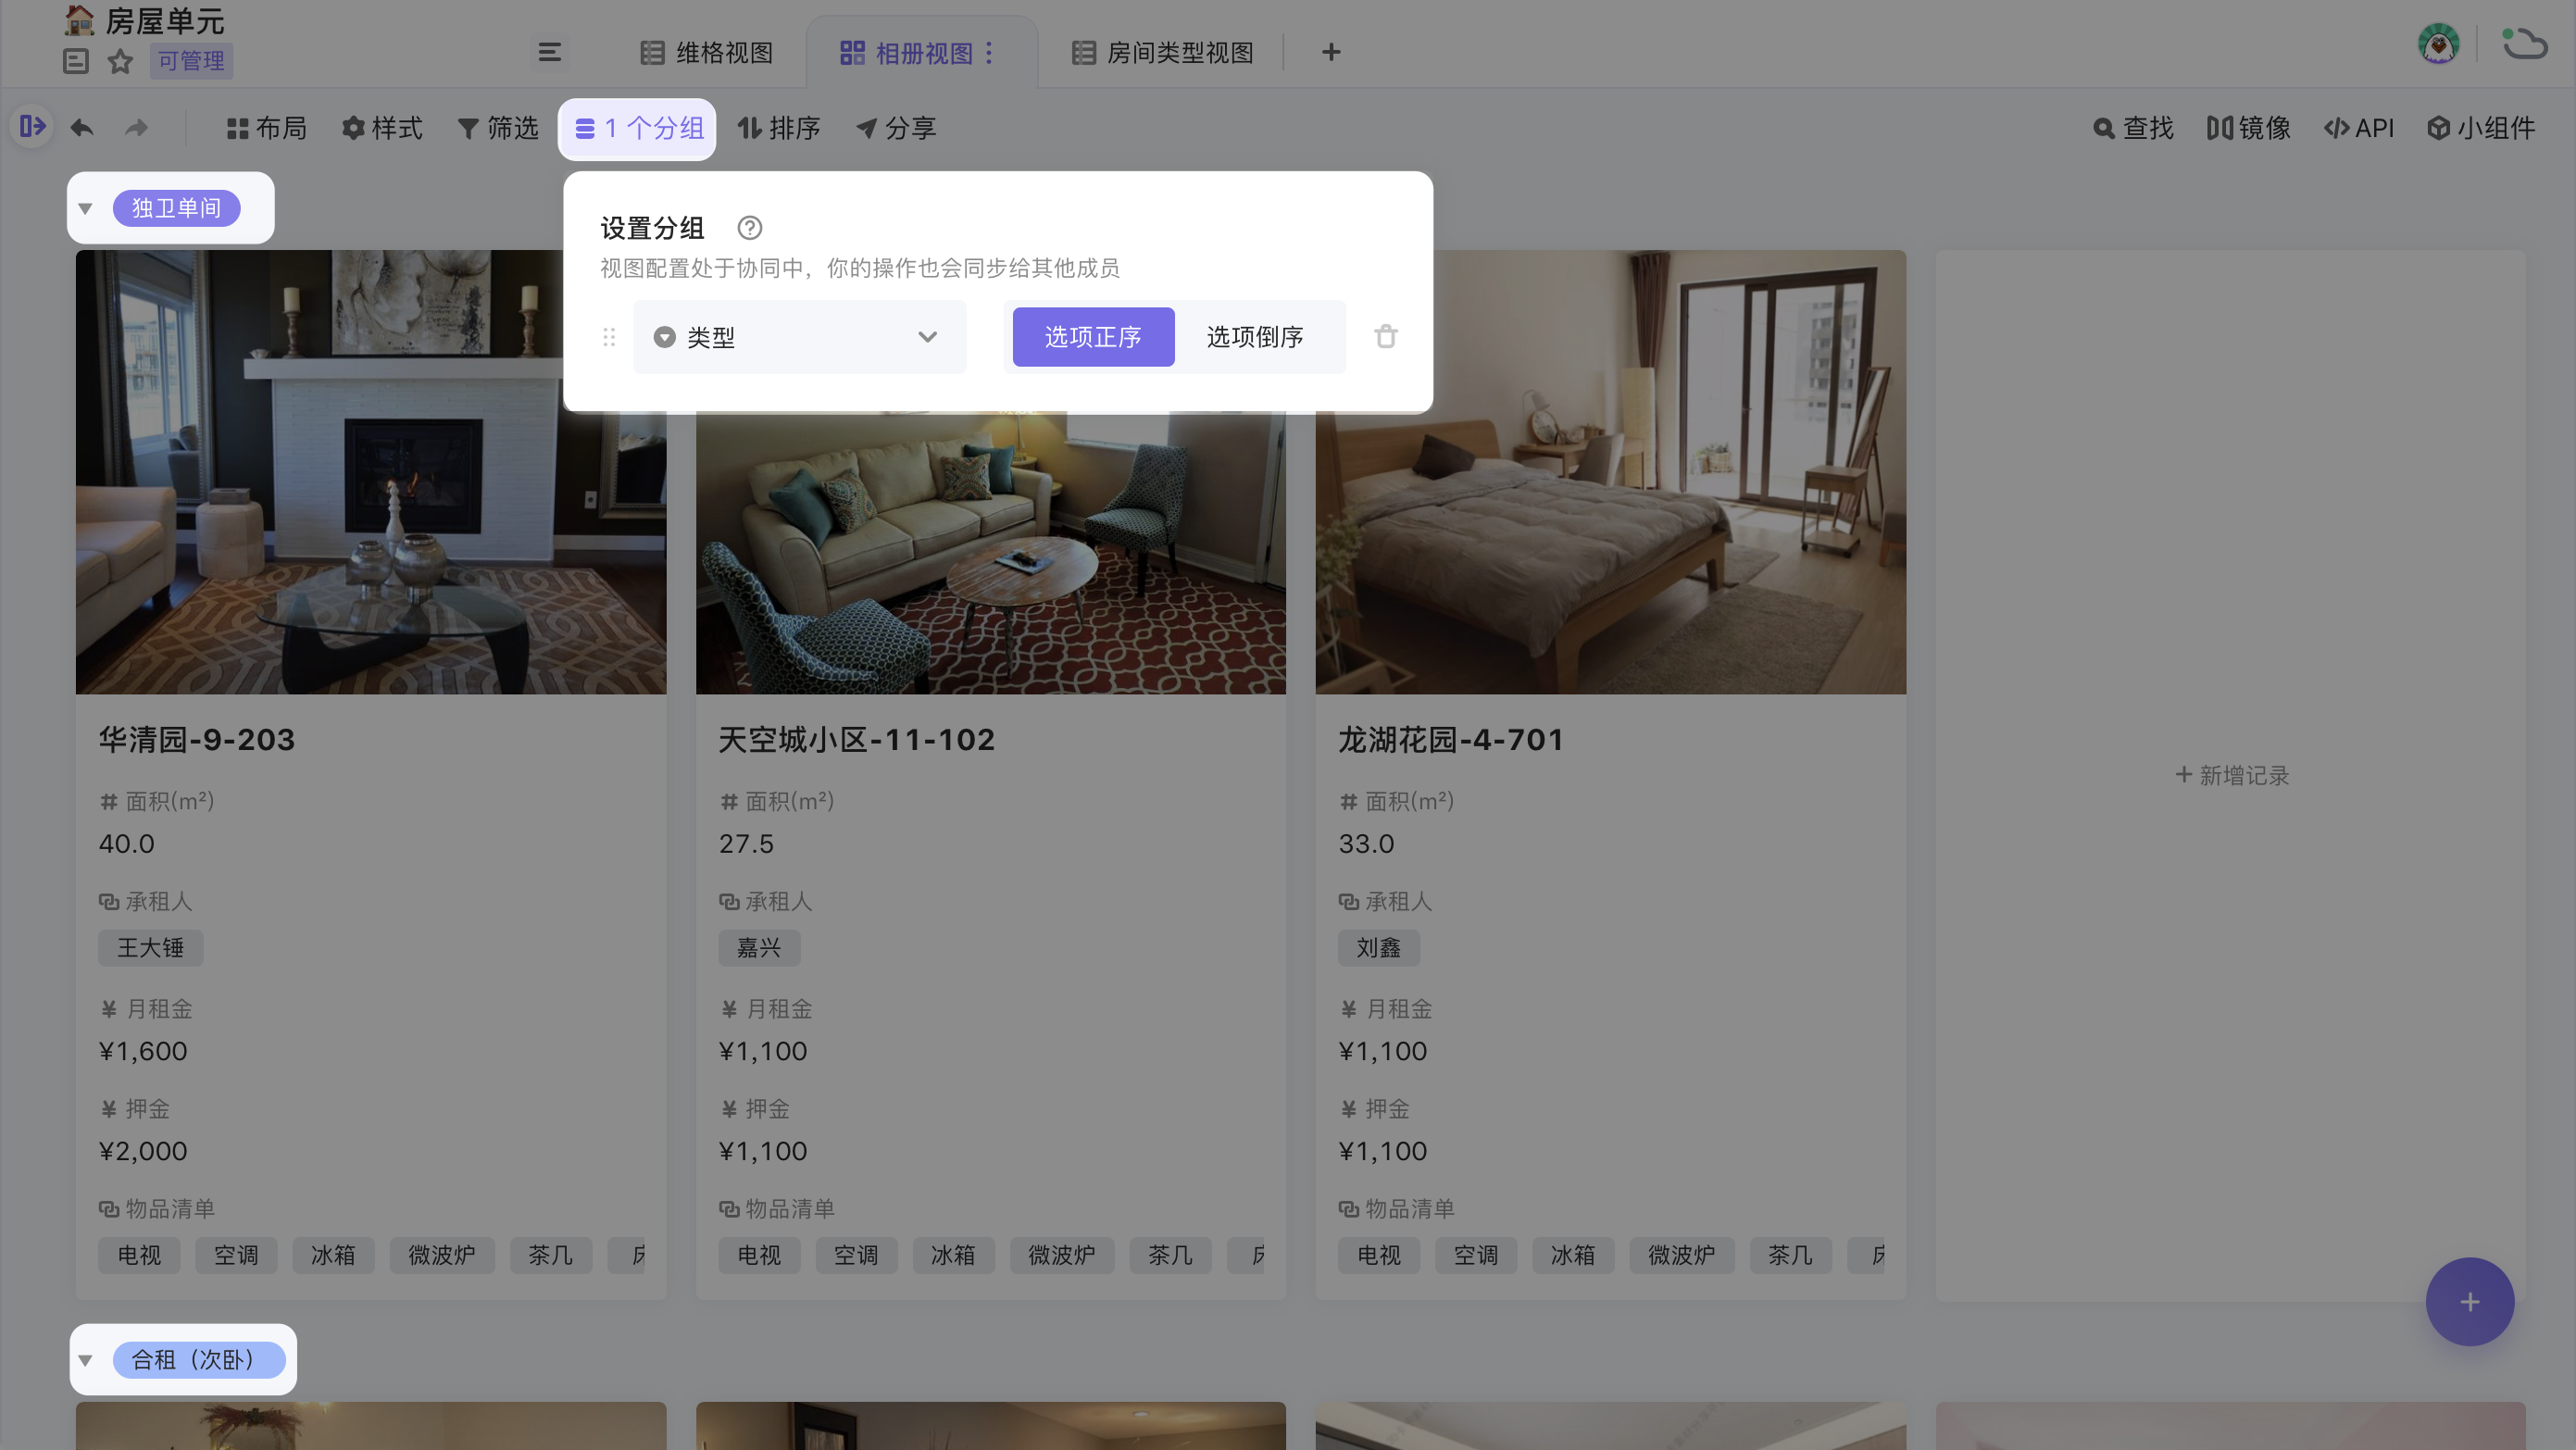Image resolution: width=2576 pixels, height=1450 pixels.
Task: Collapse the 独卫单间 group
Action: pos(86,207)
